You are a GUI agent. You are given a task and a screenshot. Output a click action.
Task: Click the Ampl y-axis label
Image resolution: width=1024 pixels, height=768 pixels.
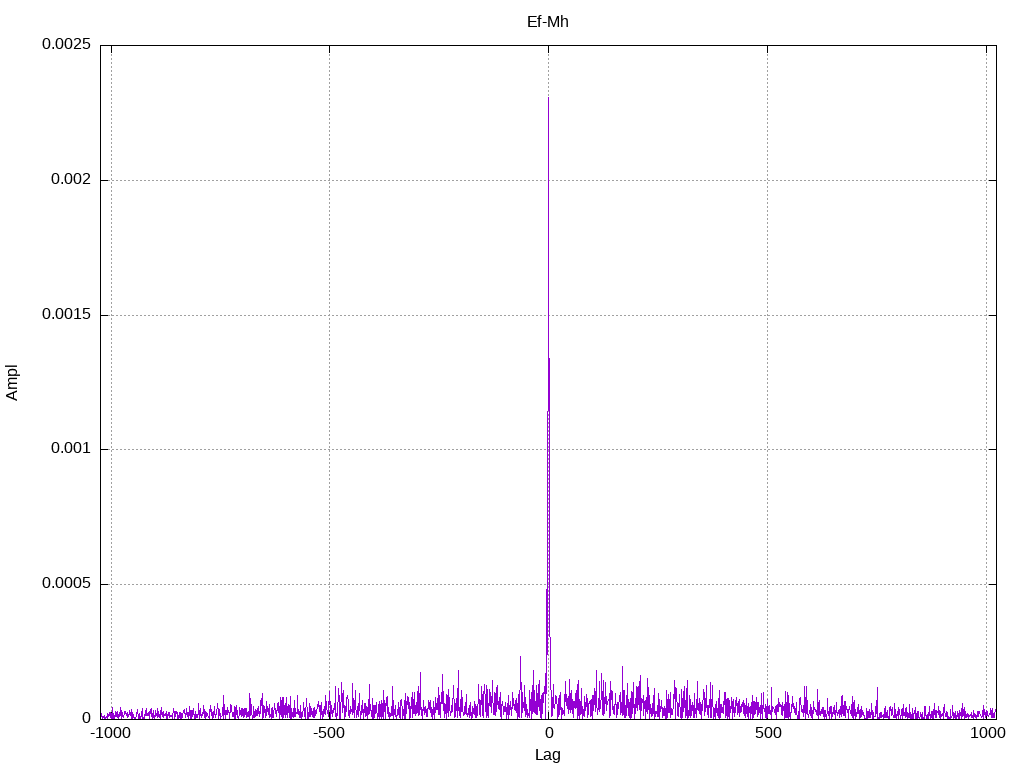coord(12,383)
